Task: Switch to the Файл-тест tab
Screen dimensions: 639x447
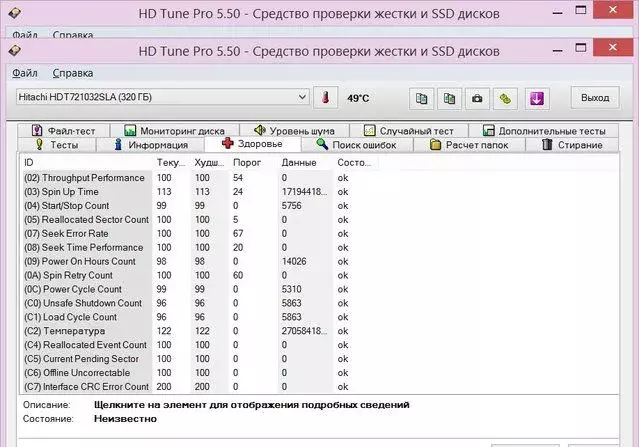Action: click(x=64, y=130)
